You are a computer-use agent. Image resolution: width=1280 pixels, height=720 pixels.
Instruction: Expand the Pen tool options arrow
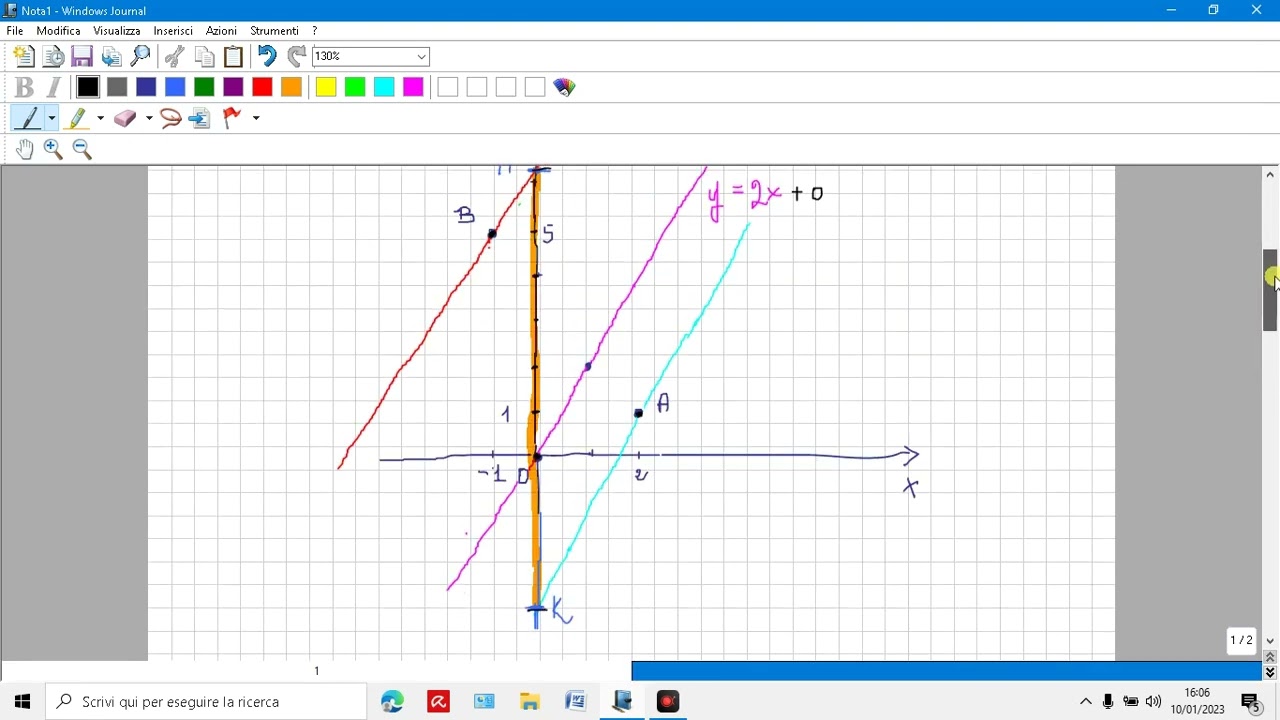[51, 118]
